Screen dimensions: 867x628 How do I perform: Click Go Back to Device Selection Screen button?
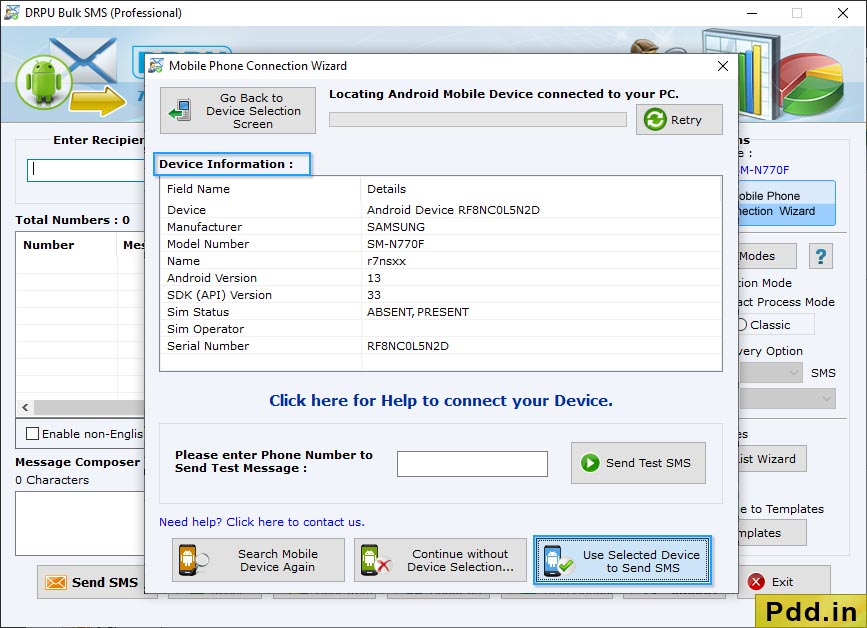238,111
